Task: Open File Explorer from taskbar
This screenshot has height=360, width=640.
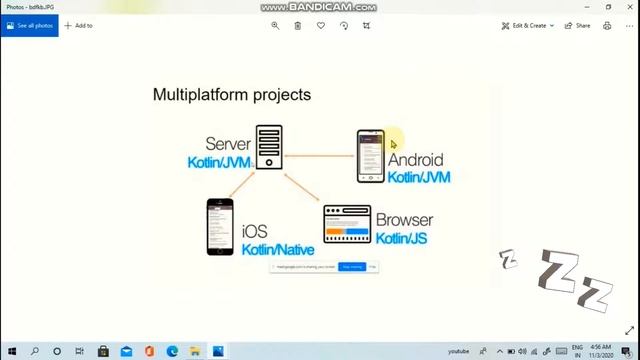Action: coord(195,351)
